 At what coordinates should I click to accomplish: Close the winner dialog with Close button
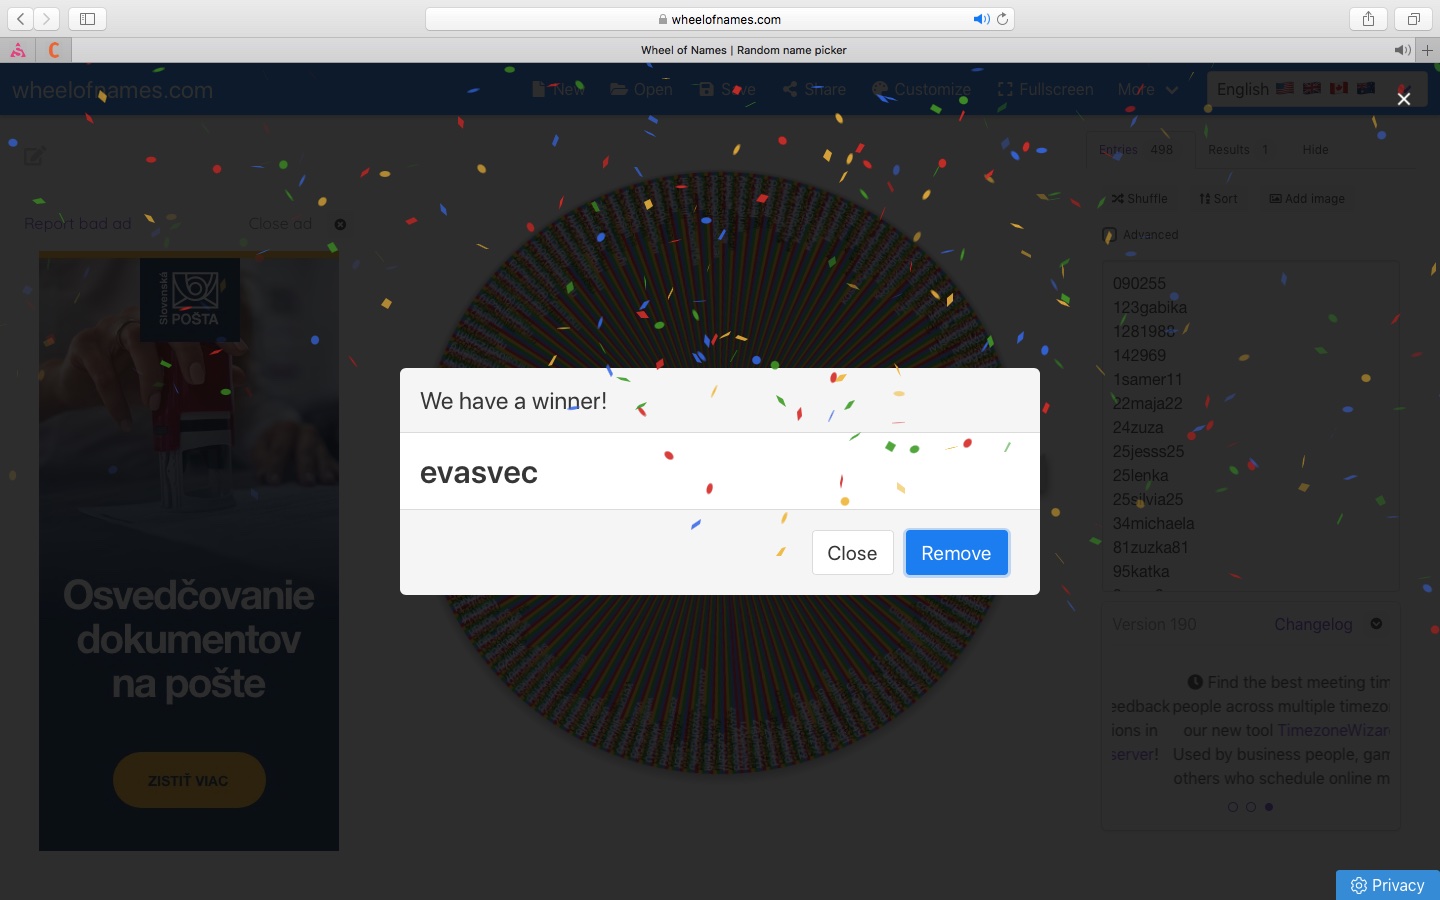click(x=852, y=553)
